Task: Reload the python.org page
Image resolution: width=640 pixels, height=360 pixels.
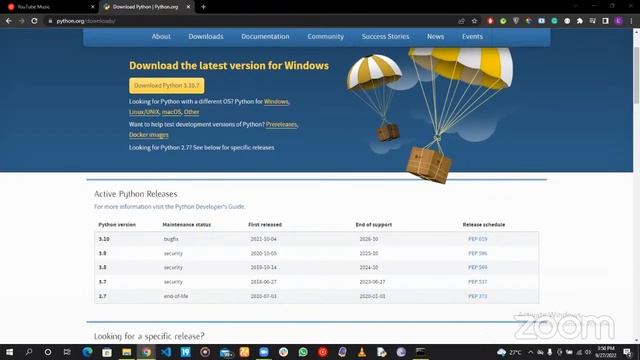Action: coord(35,21)
